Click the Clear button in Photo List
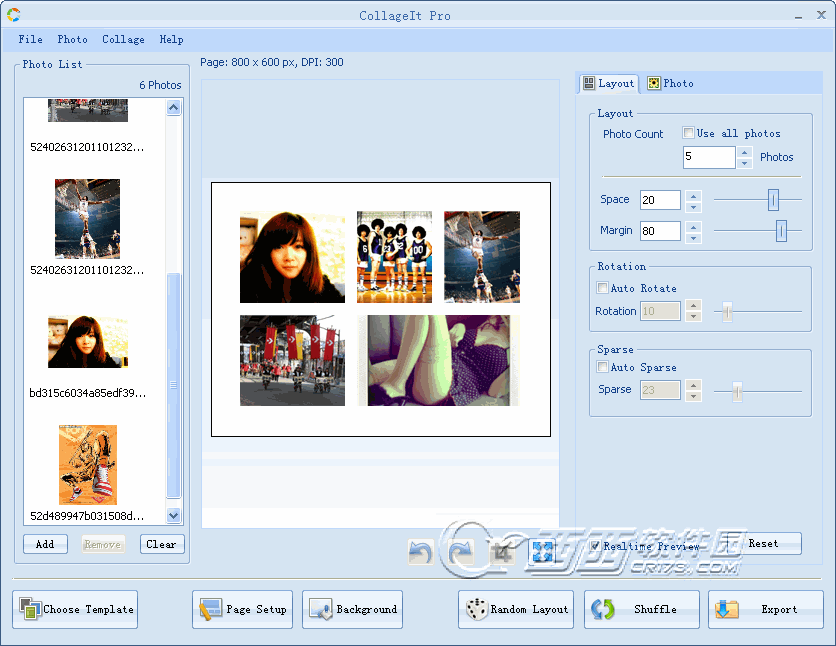The width and height of the screenshot is (836, 646). (161, 544)
